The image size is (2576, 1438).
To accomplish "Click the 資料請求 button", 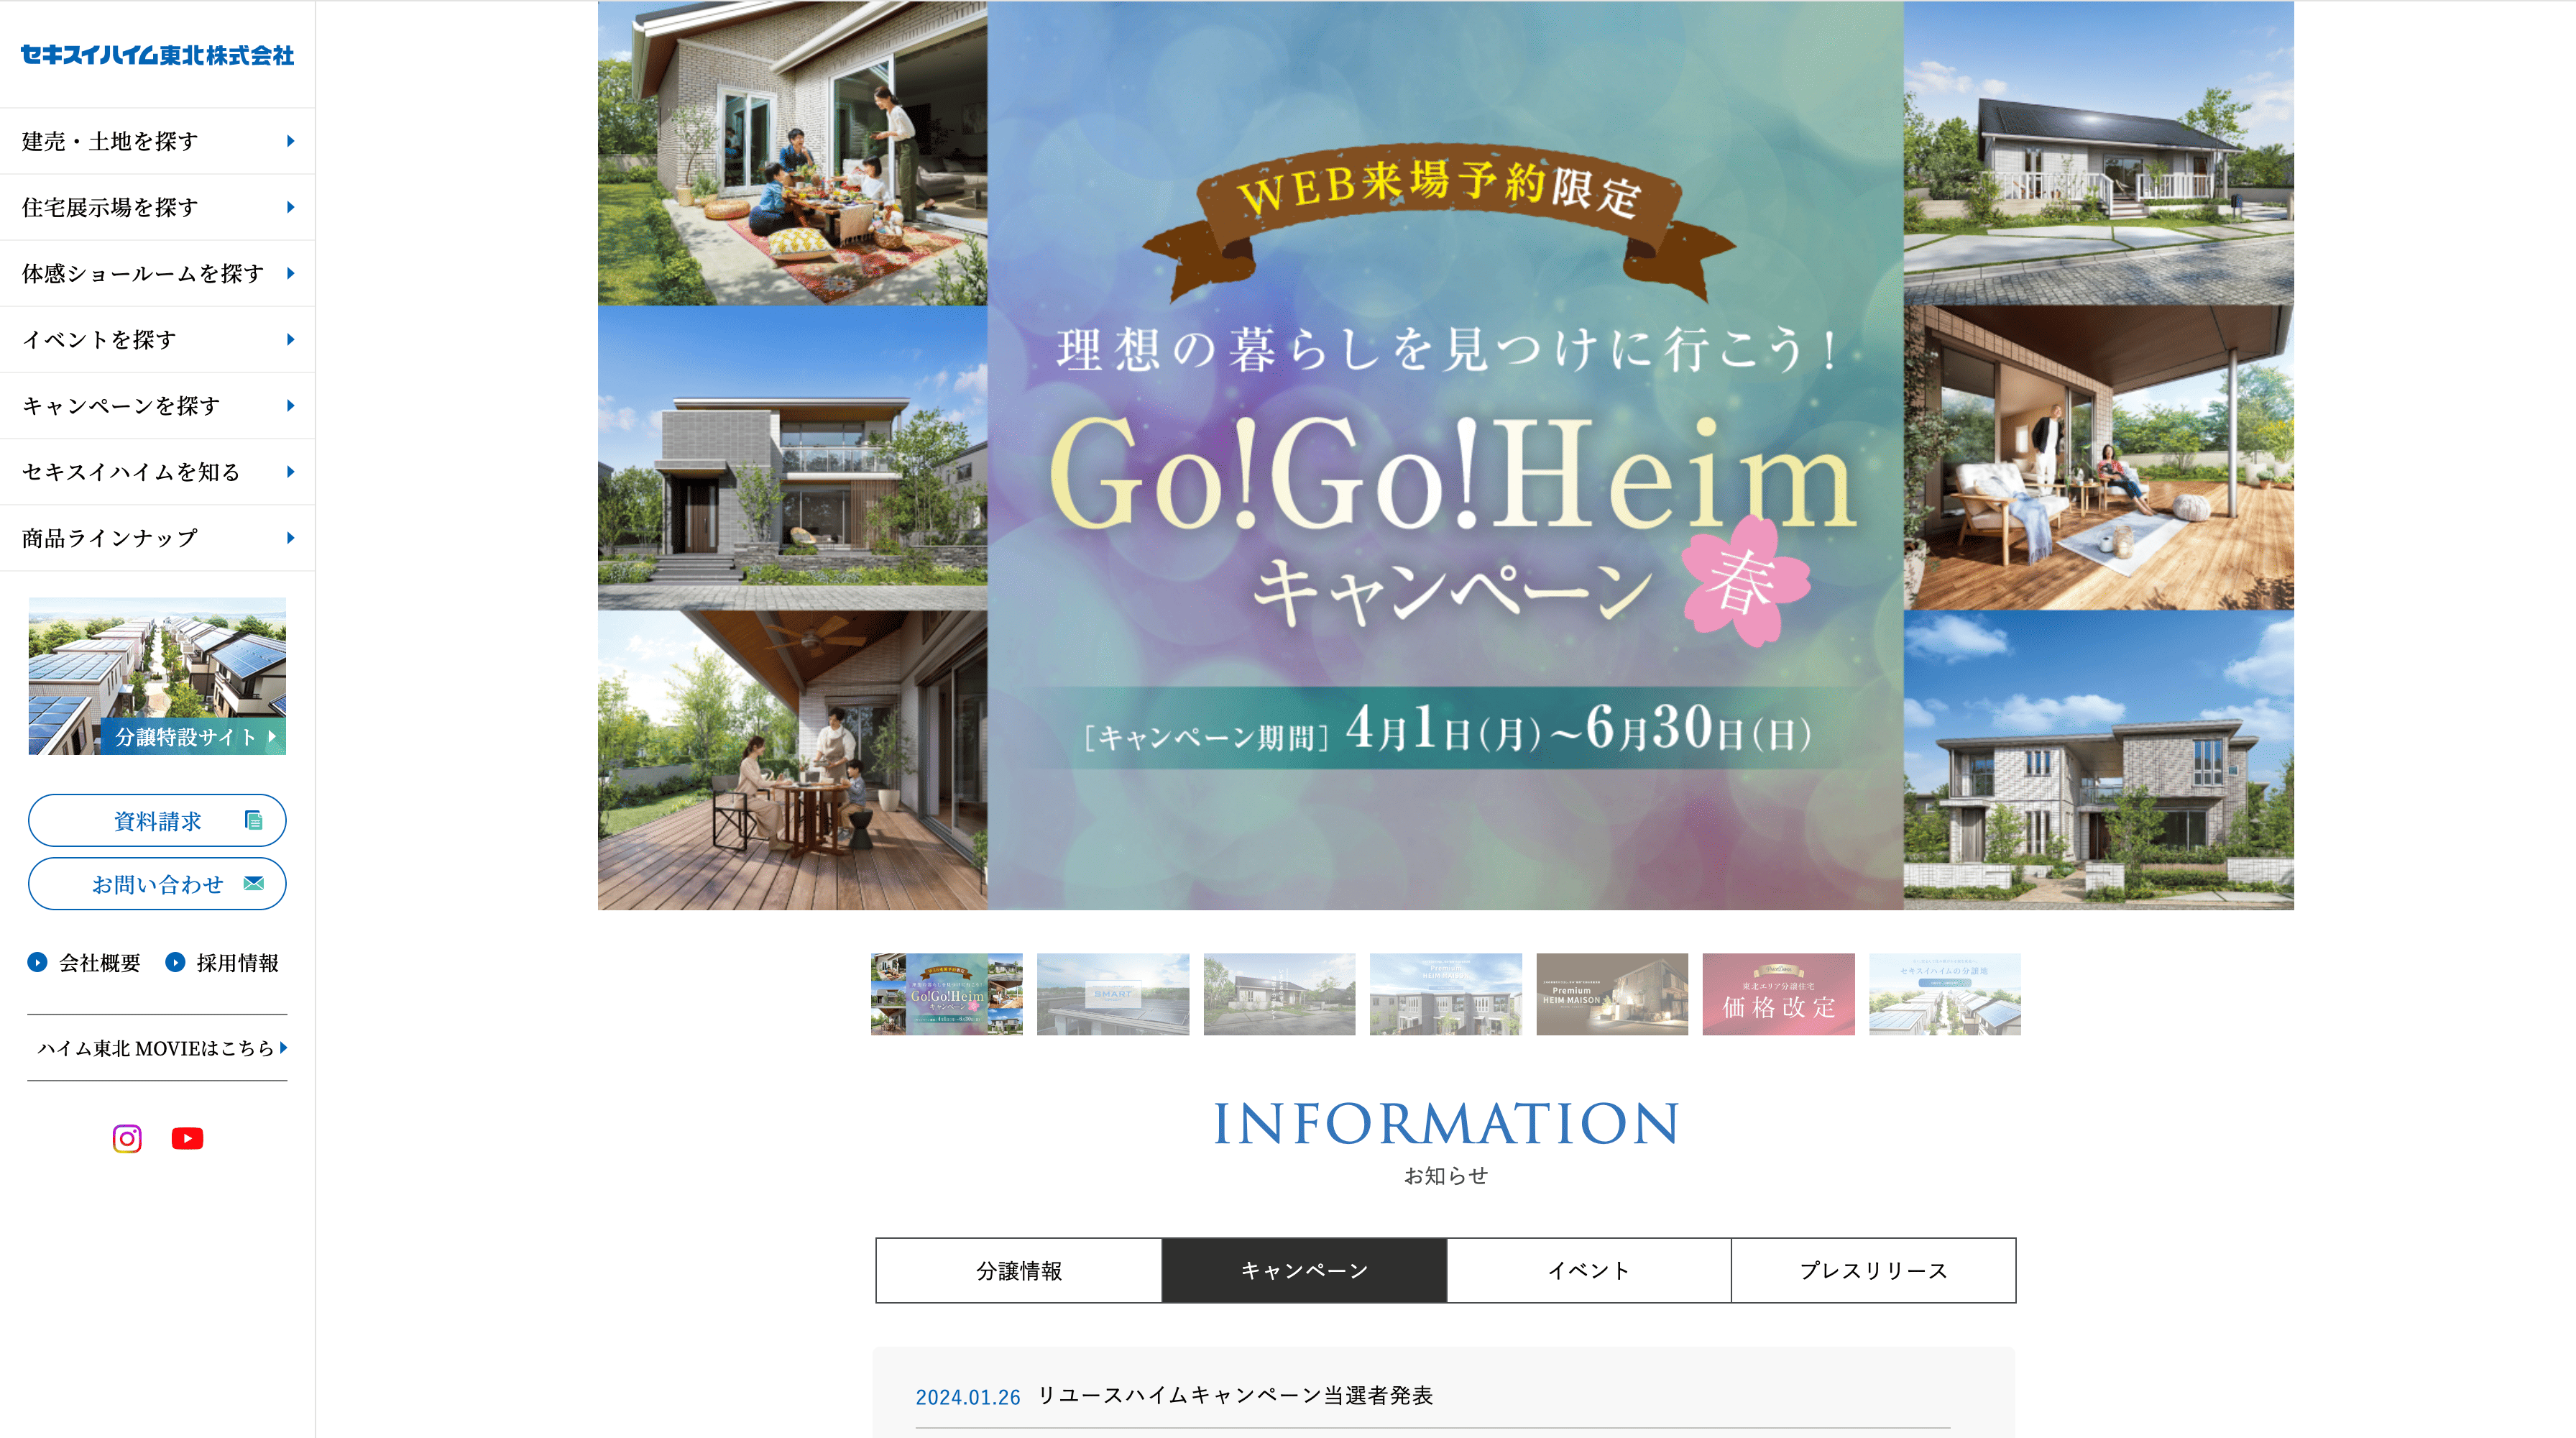I will coord(157,820).
